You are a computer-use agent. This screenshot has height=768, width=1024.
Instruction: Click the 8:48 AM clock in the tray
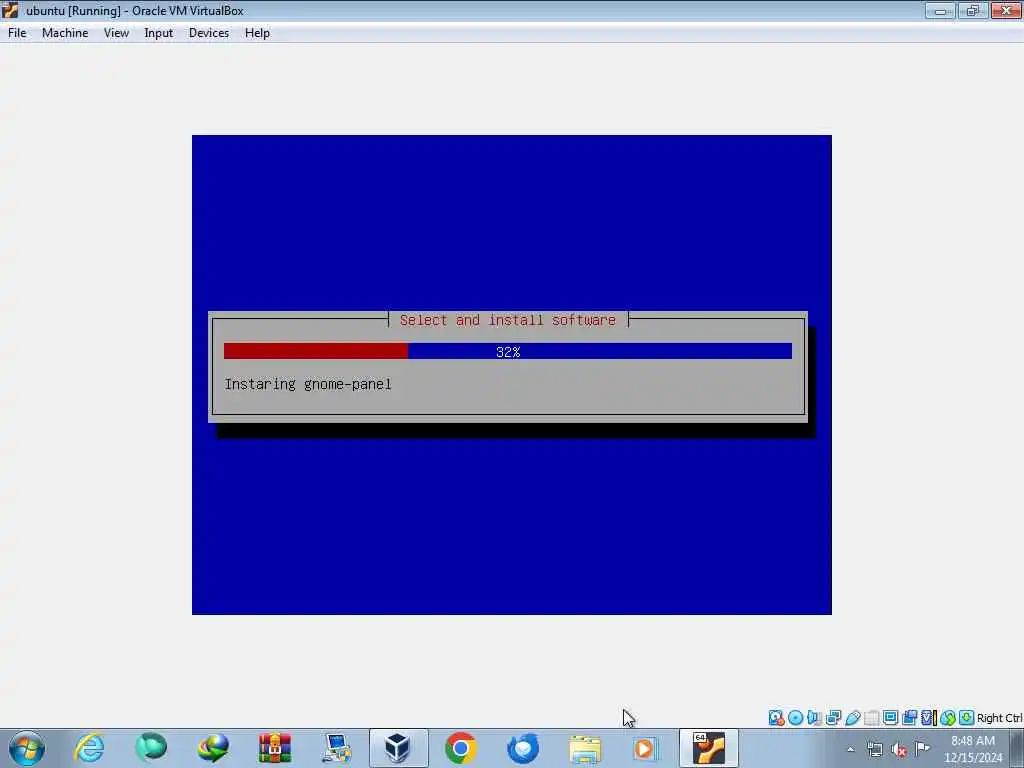click(x=972, y=741)
